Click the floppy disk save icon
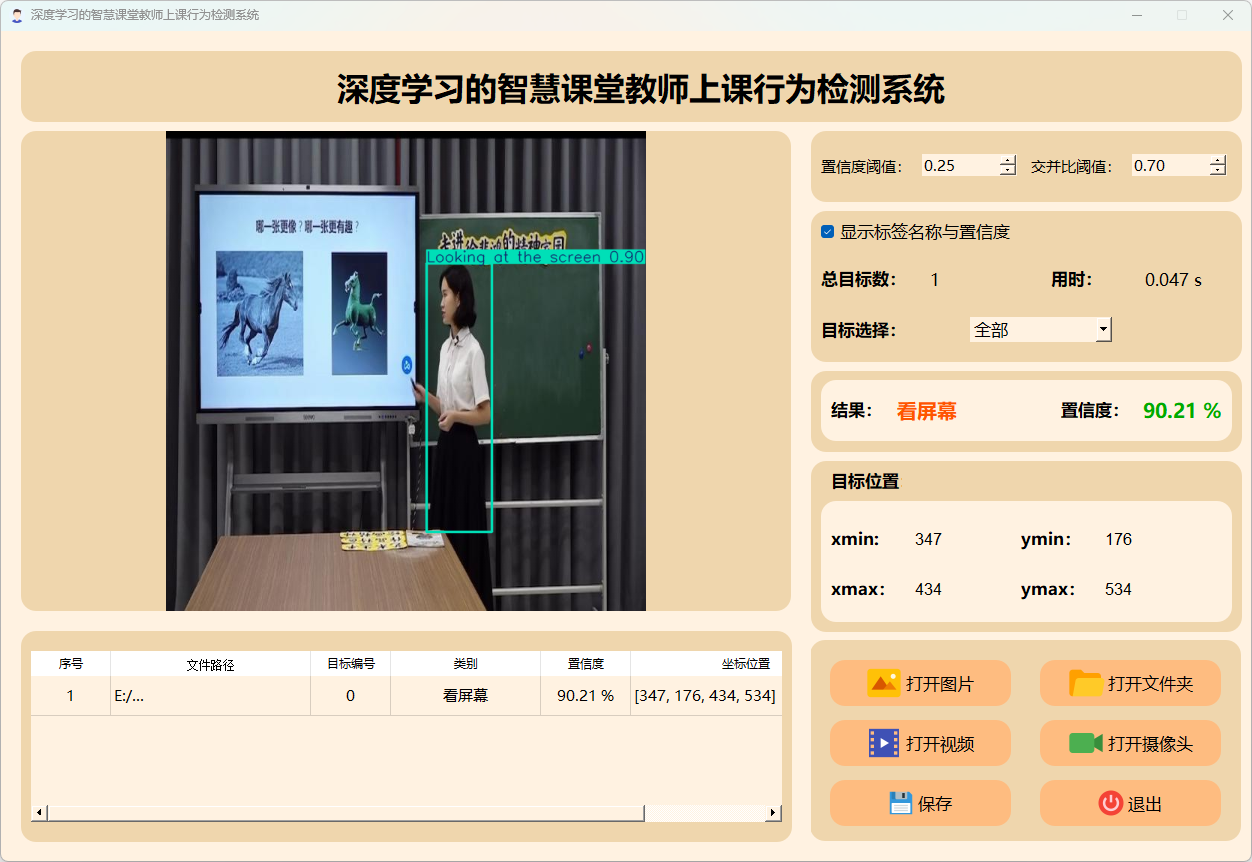The height and width of the screenshot is (862, 1252). tap(900, 803)
